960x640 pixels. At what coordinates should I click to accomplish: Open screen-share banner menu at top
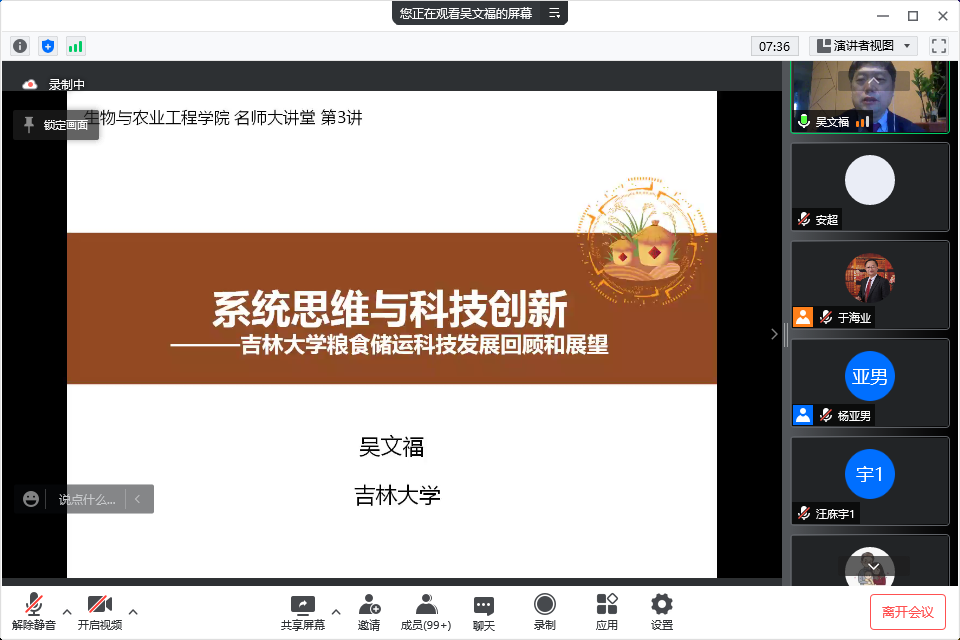pyautogui.click(x=555, y=13)
